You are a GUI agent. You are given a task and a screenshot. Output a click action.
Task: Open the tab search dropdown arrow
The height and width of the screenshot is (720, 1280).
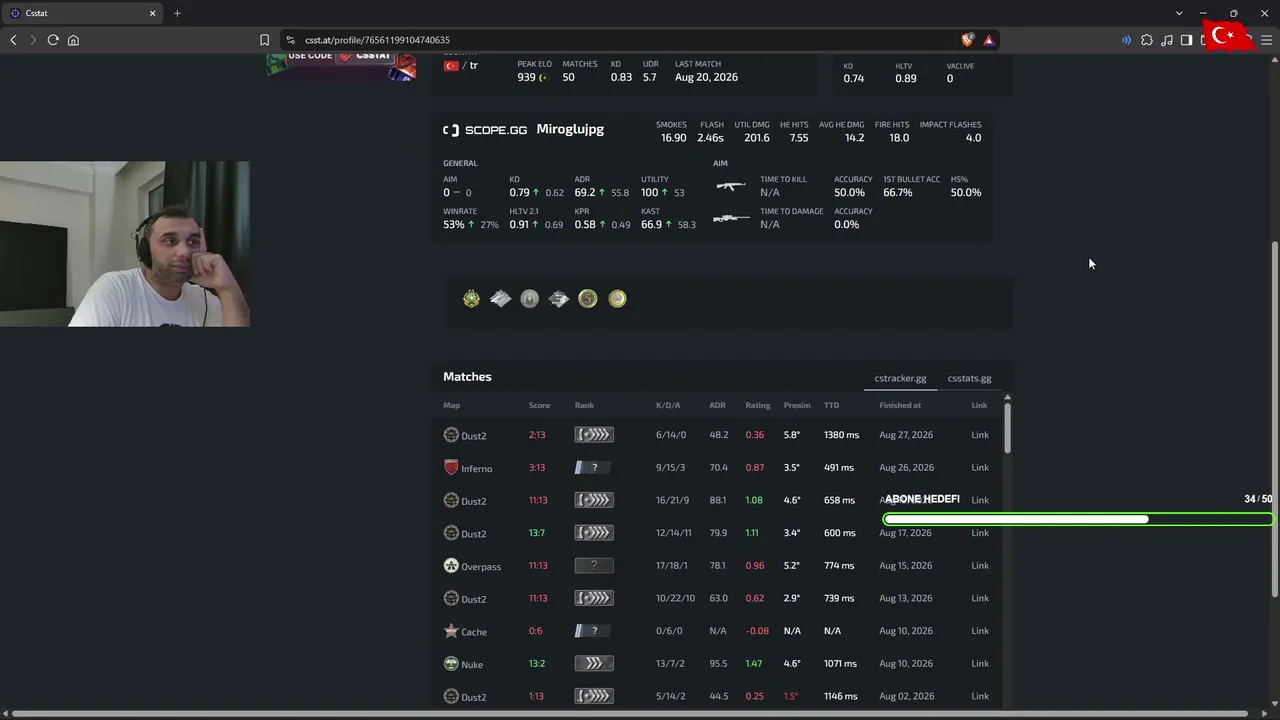point(1179,13)
